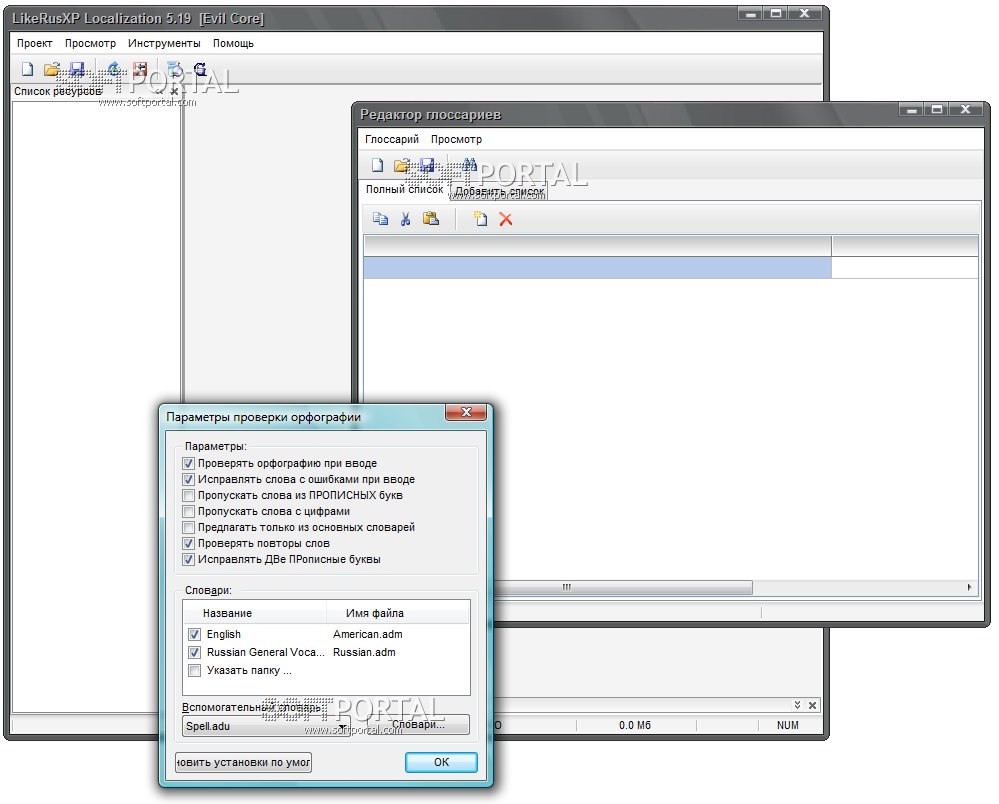Open the Инструменты menu
Viewport: 999px width, 804px height.
(x=164, y=43)
